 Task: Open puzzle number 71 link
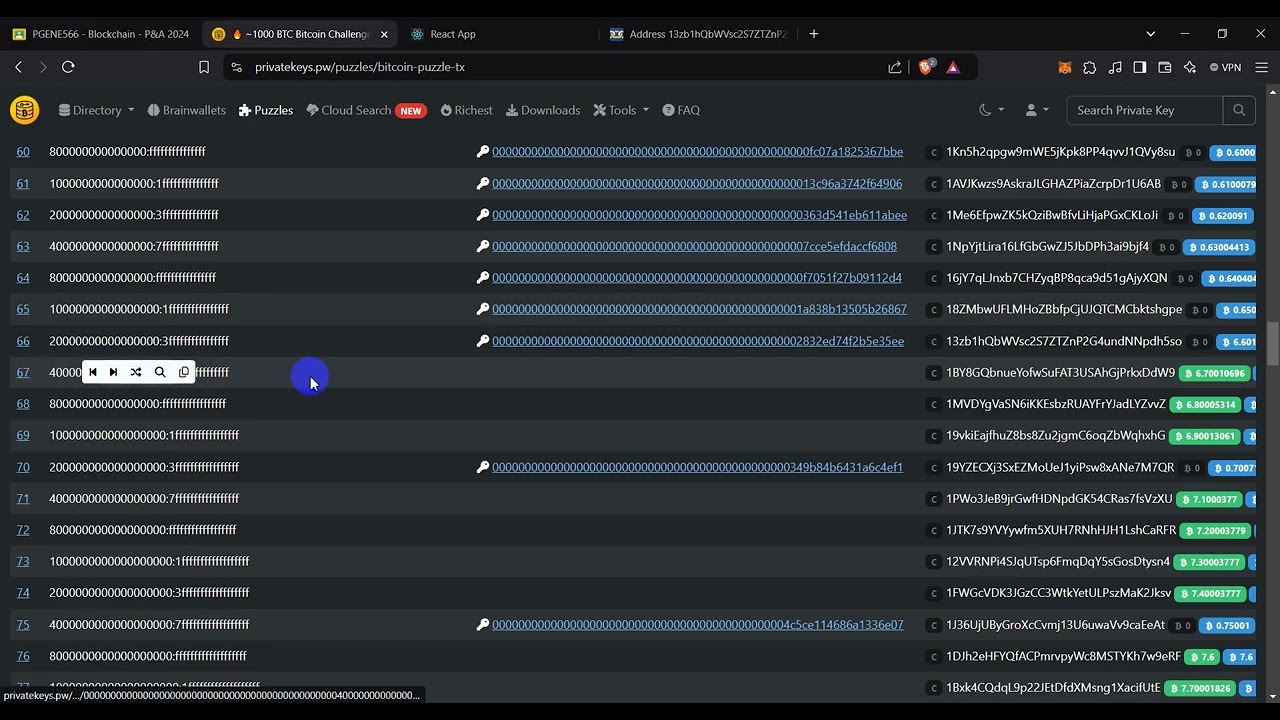click(x=23, y=498)
